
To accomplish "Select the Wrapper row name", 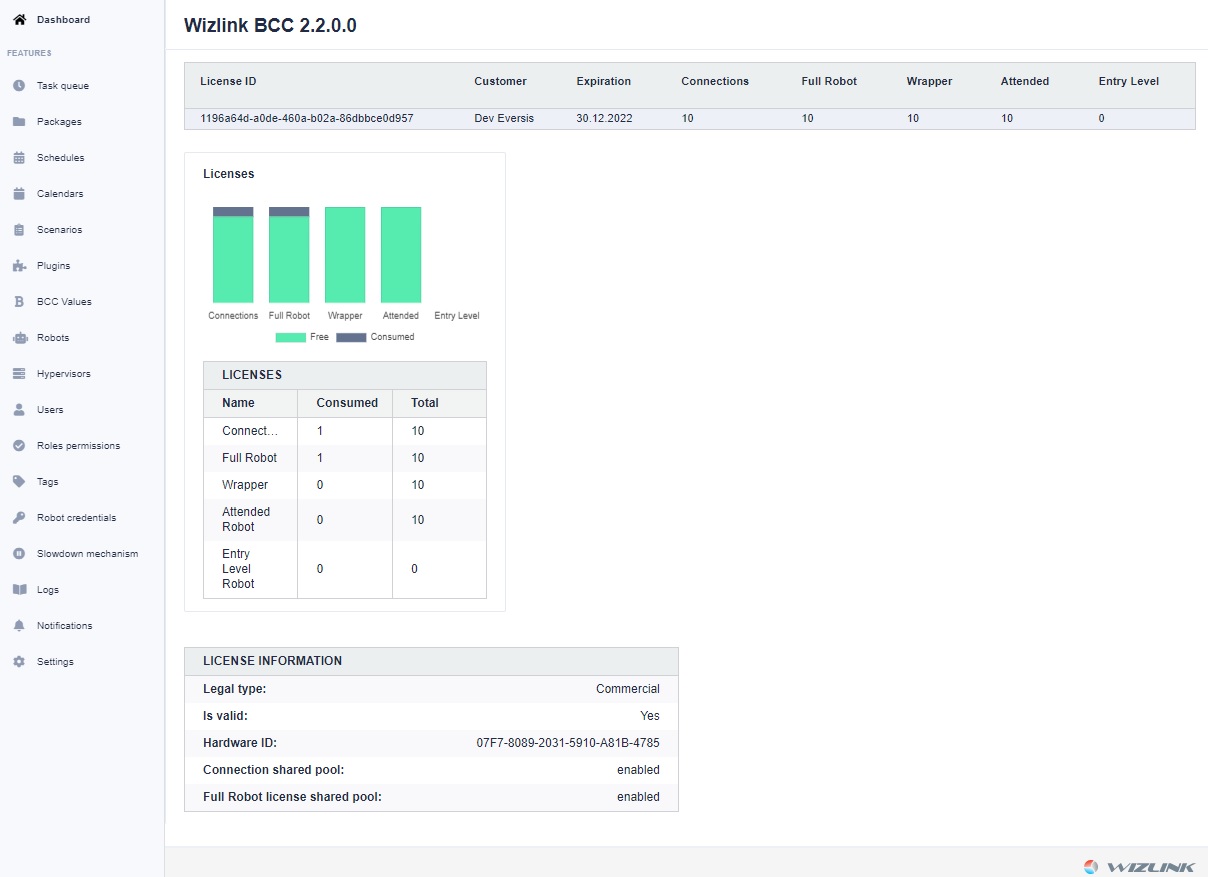I will pyautogui.click(x=245, y=485).
